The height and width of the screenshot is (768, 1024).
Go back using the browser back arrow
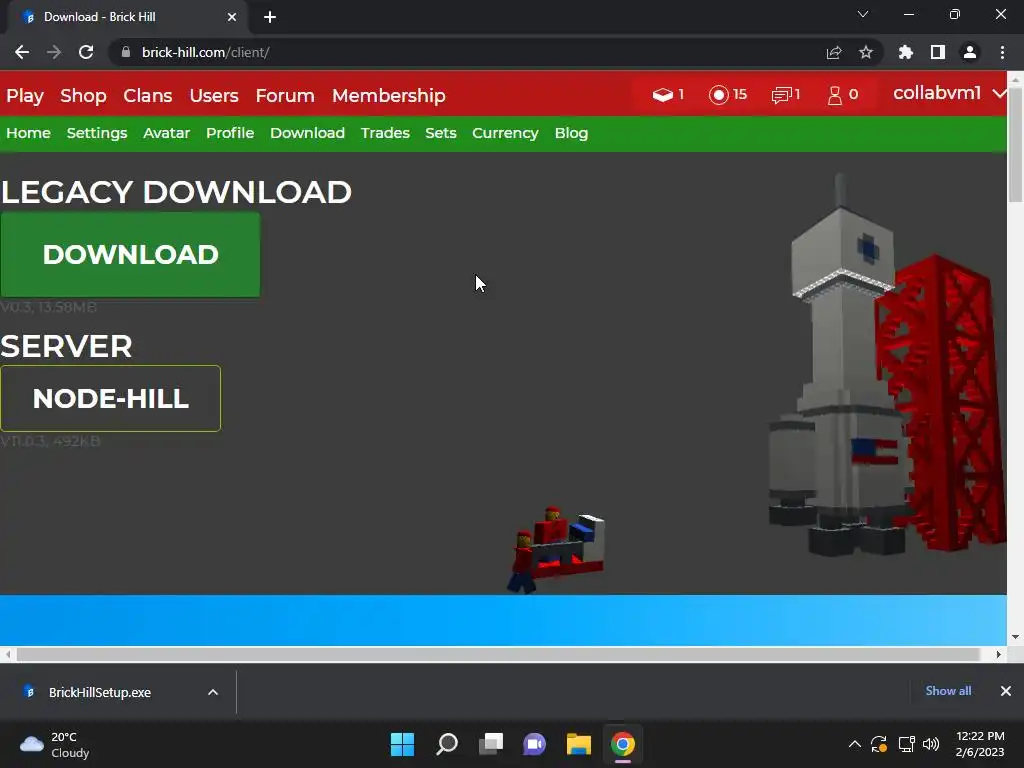[22, 52]
